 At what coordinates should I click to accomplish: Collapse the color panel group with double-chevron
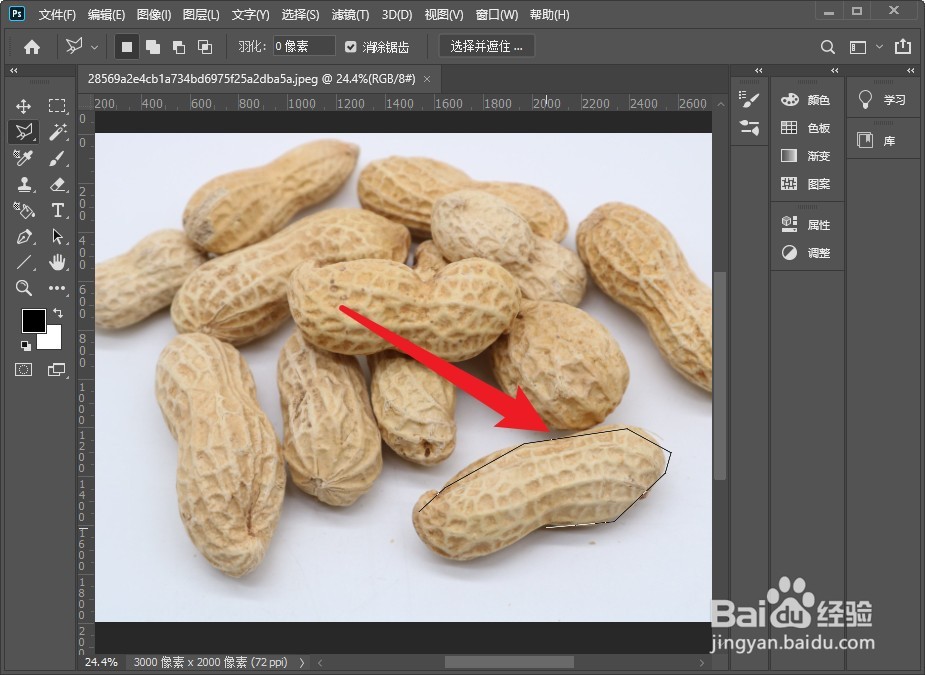coord(833,70)
